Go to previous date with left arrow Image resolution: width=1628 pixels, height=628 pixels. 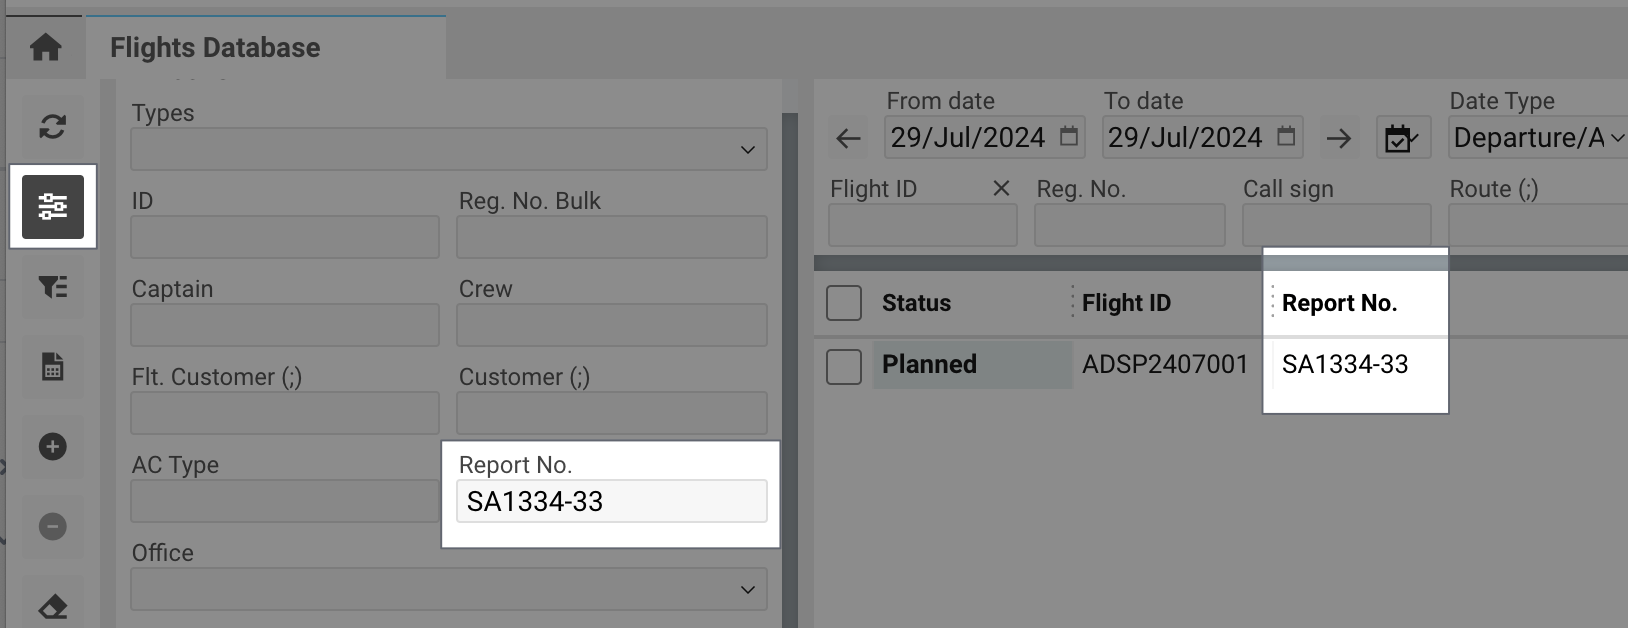pos(848,138)
